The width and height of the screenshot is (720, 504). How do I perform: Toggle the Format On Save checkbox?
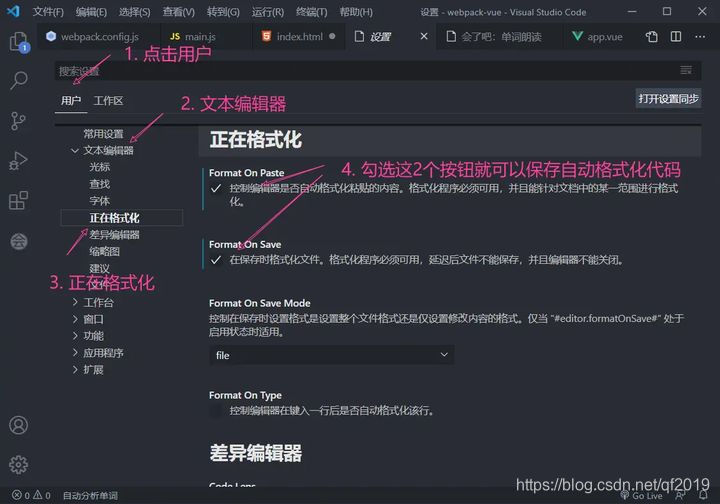(x=216, y=260)
